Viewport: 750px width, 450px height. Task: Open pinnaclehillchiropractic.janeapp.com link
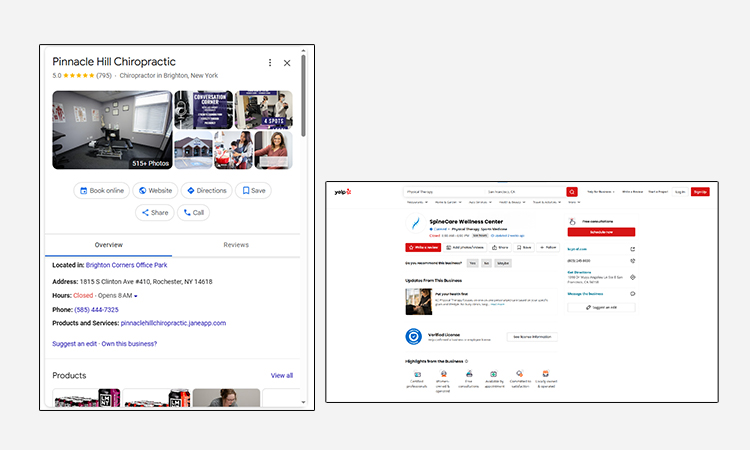(x=173, y=323)
